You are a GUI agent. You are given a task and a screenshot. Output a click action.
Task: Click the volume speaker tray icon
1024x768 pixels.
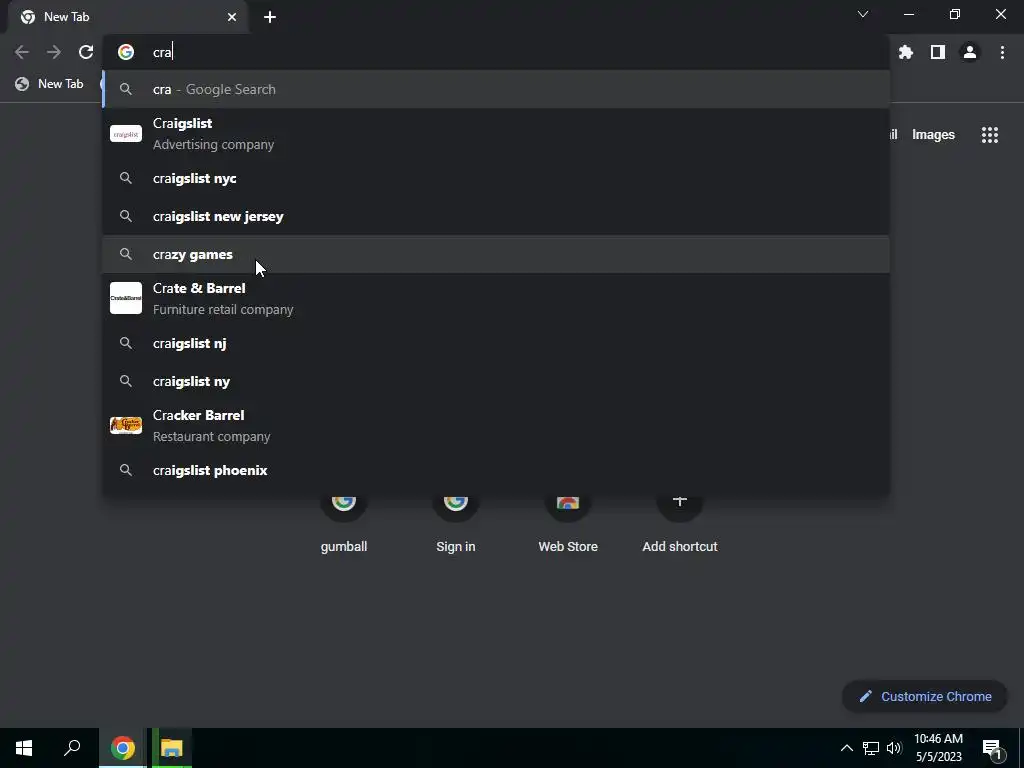tap(894, 748)
